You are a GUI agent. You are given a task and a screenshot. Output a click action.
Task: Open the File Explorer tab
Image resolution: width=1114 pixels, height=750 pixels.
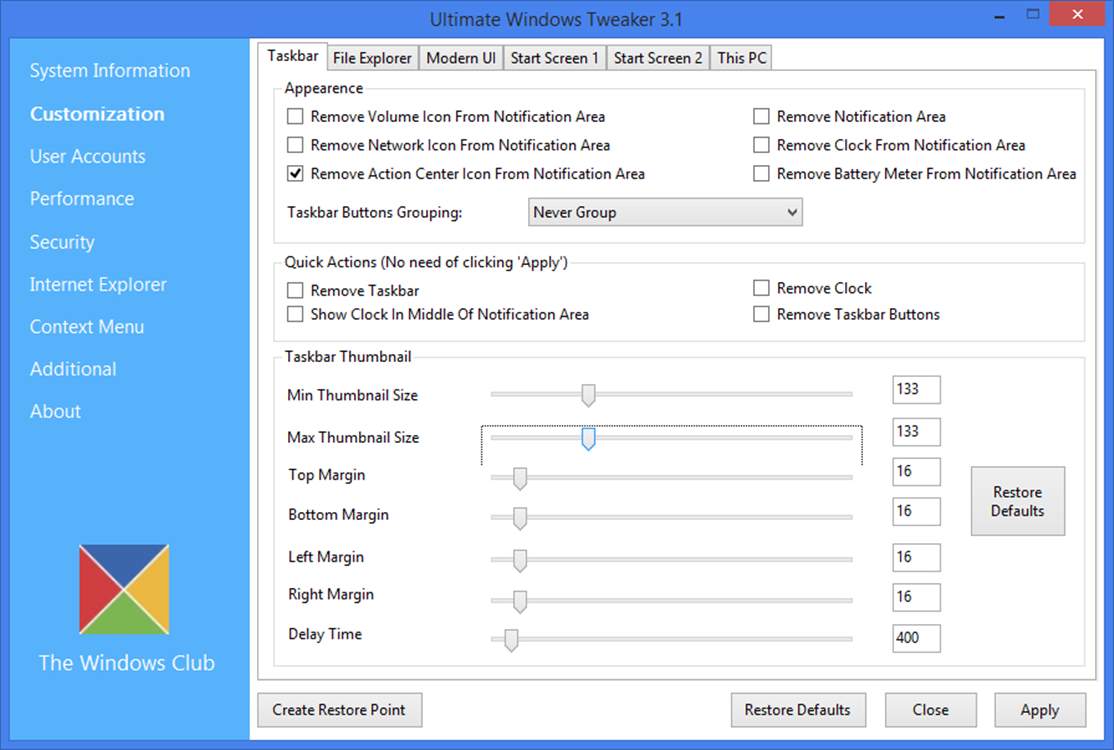[372, 58]
